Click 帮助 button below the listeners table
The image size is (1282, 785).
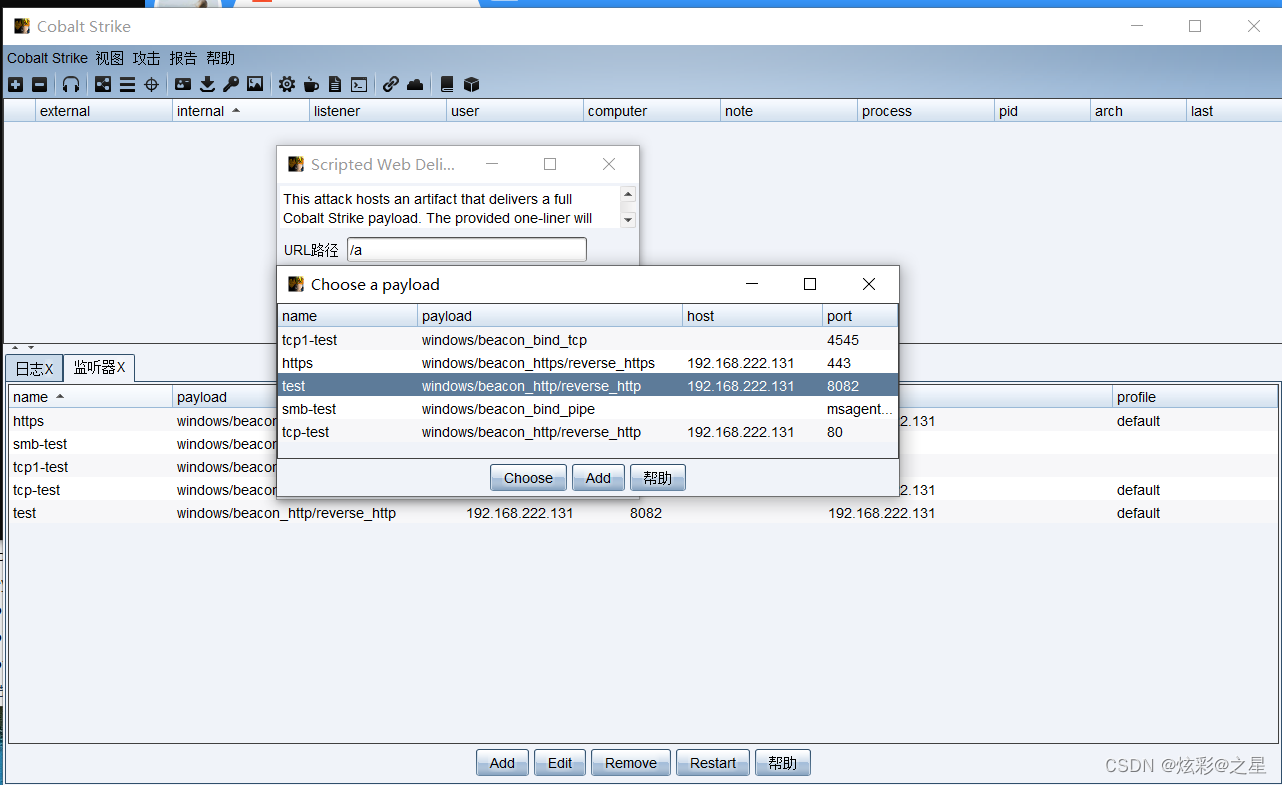[x=783, y=763]
